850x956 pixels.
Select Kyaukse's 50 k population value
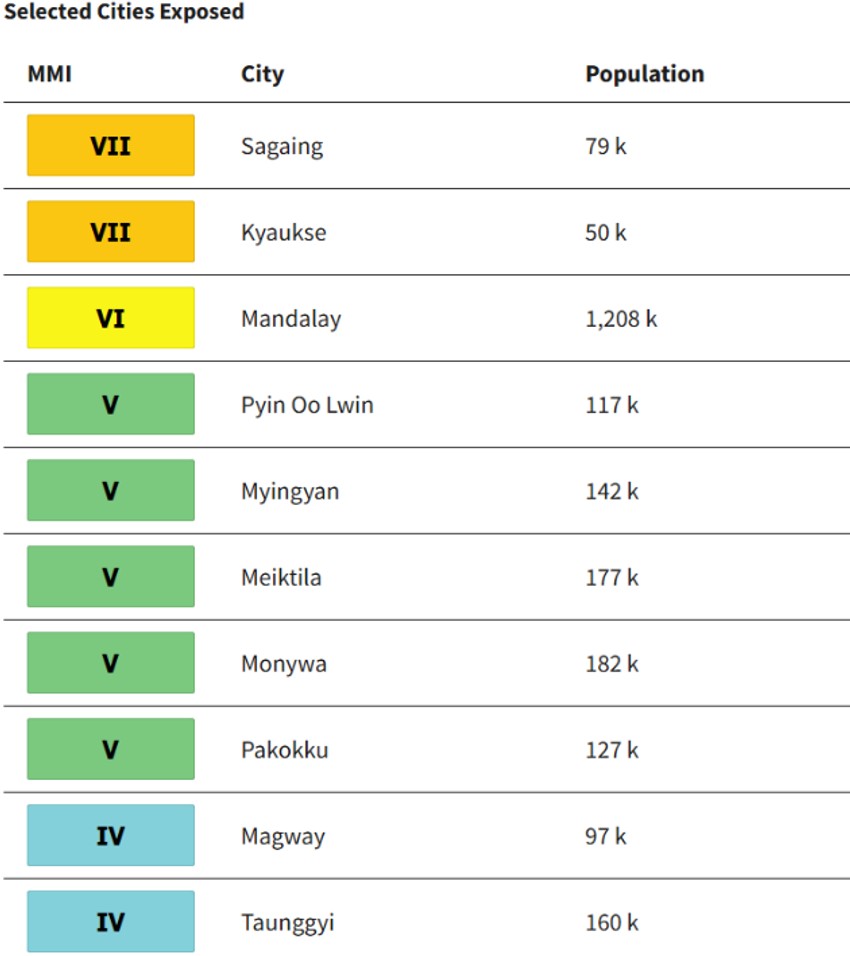click(606, 233)
